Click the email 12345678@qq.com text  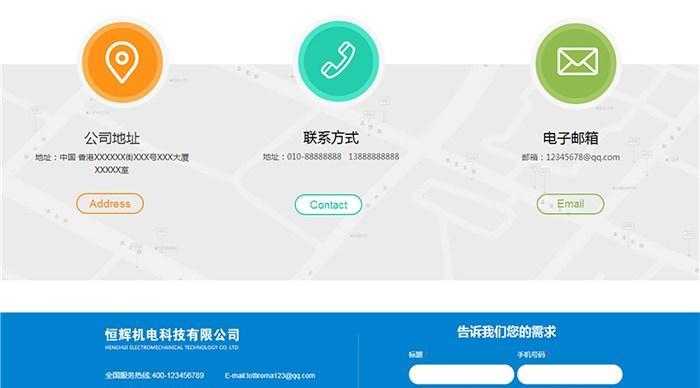click(x=583, y=157)
